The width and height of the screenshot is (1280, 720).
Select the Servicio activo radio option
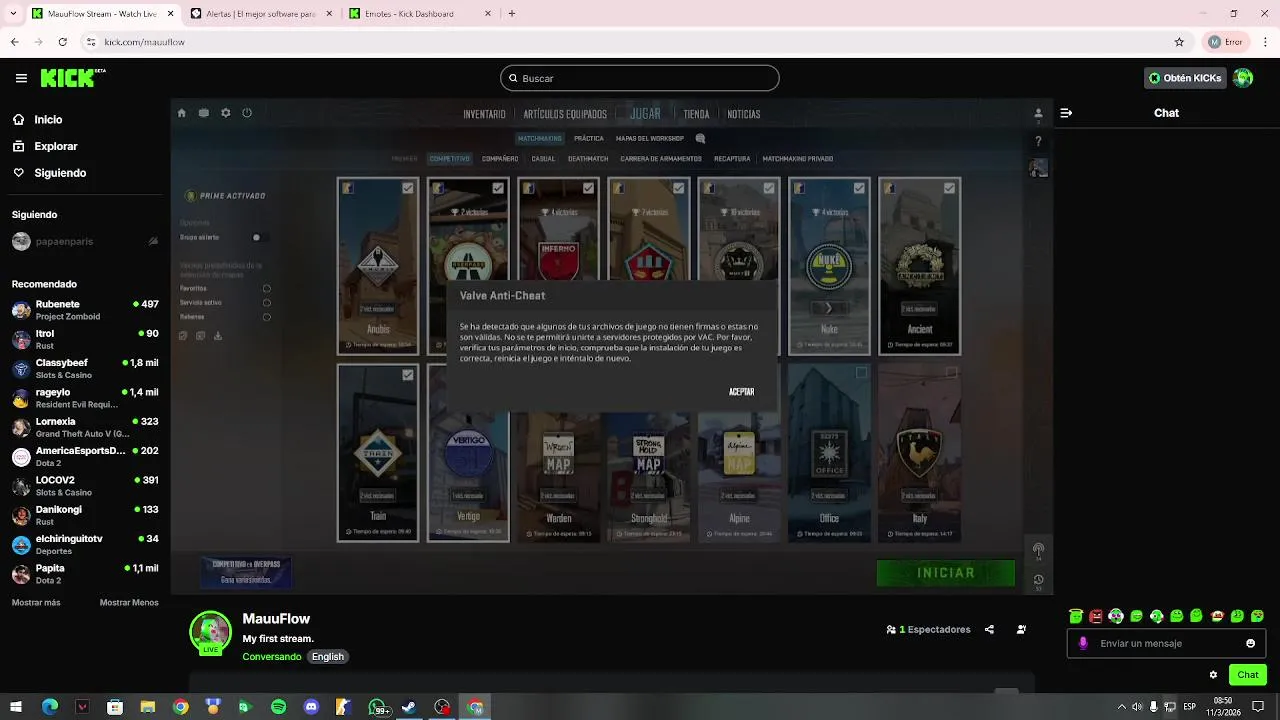click(266, 302)
